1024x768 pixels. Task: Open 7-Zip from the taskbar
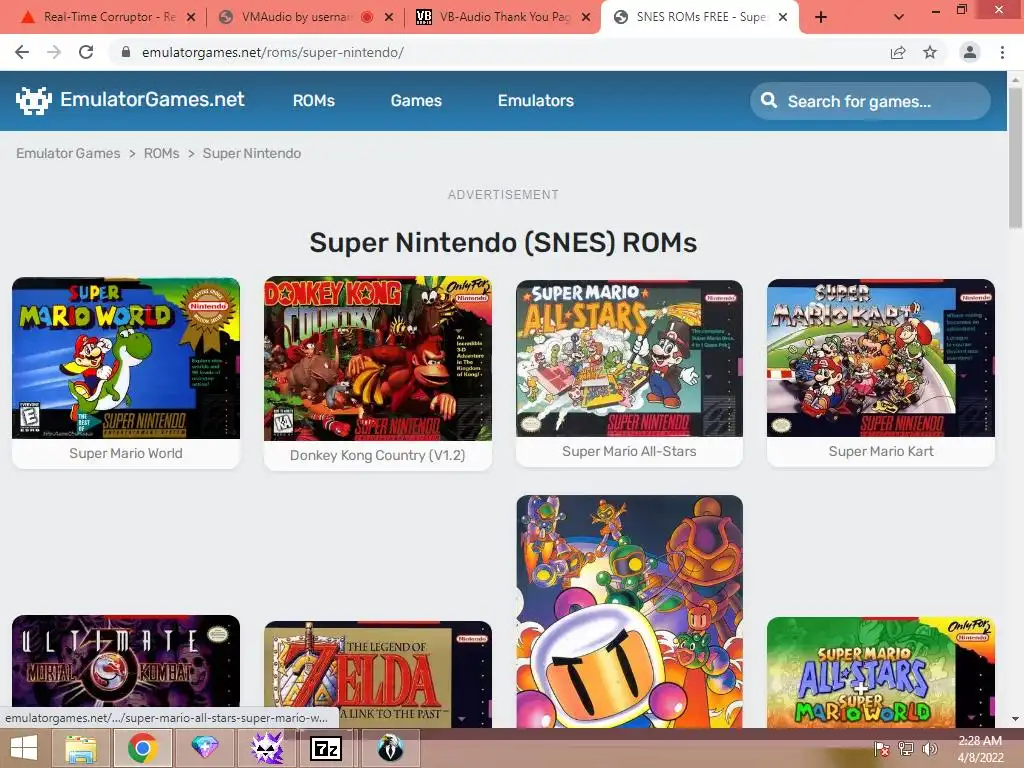point(326,748)
